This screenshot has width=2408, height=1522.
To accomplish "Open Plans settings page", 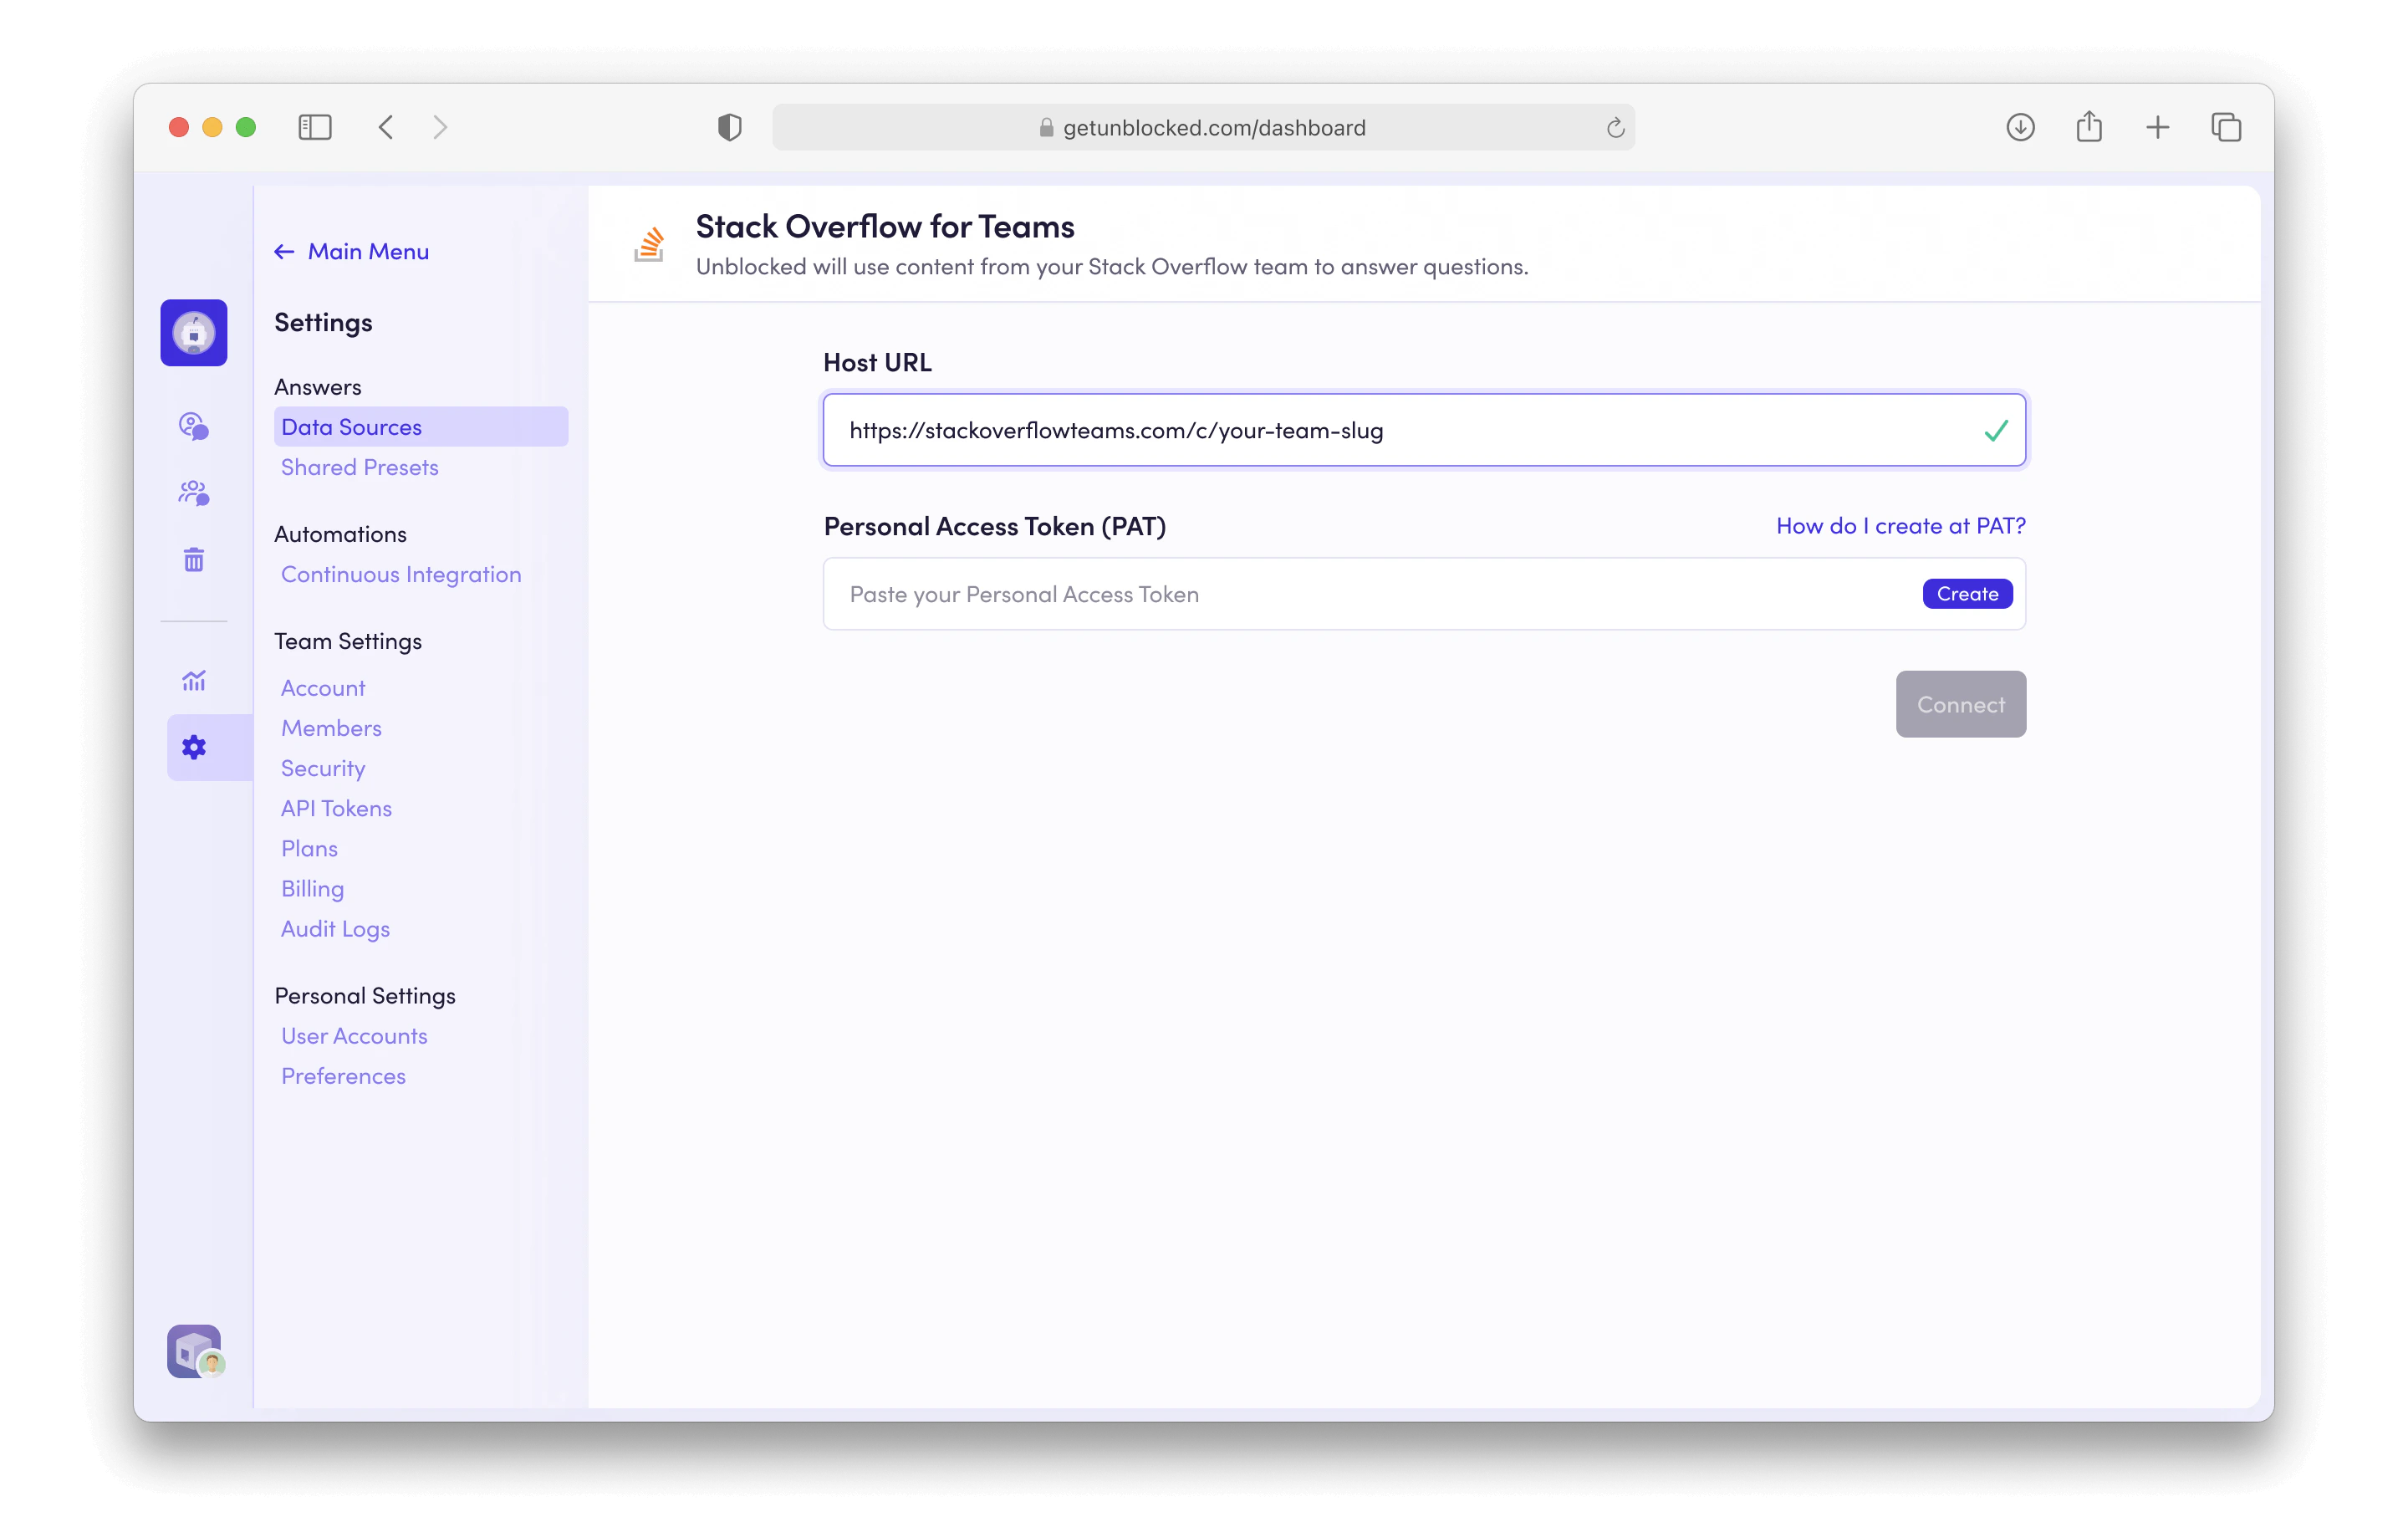I will (x=309, y=848).
